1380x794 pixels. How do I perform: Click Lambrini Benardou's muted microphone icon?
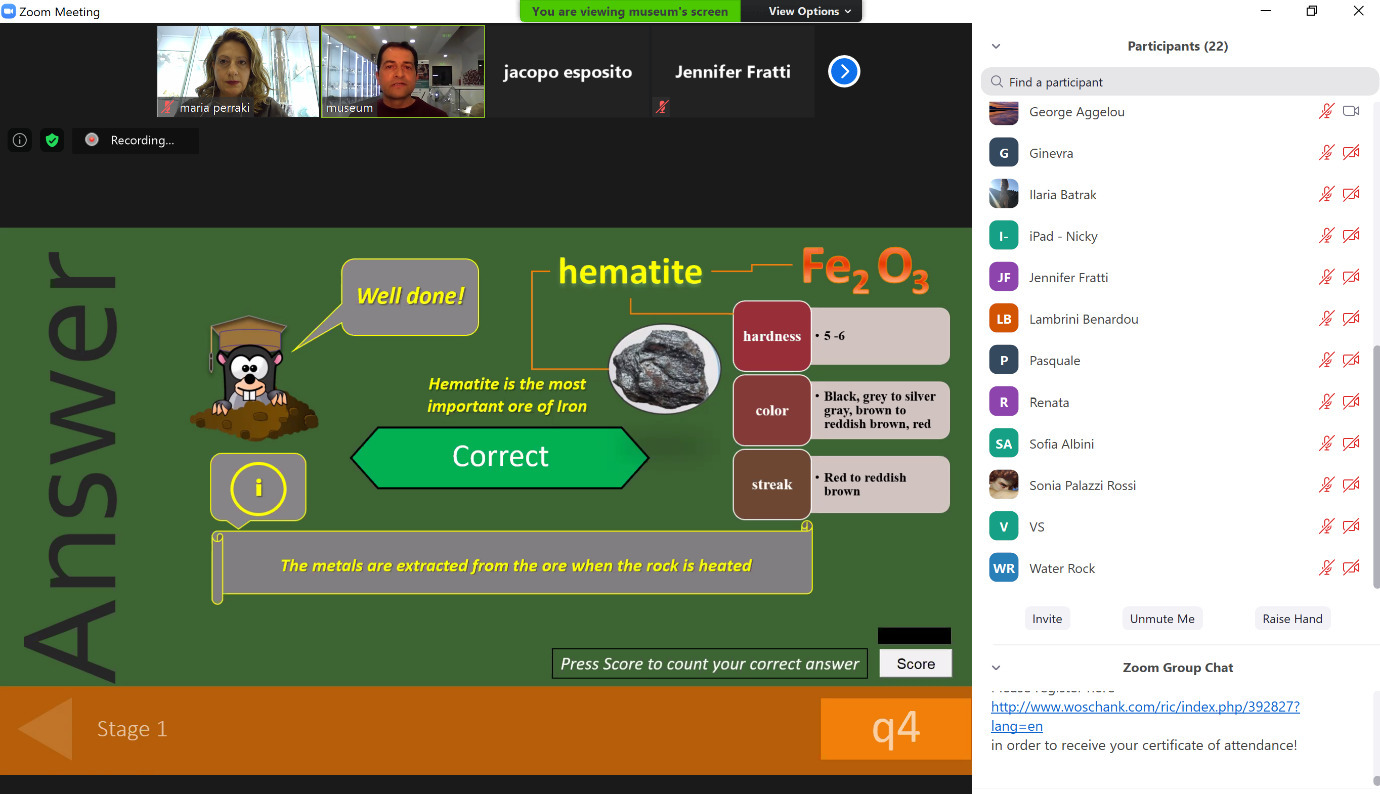click(1326, 319)
